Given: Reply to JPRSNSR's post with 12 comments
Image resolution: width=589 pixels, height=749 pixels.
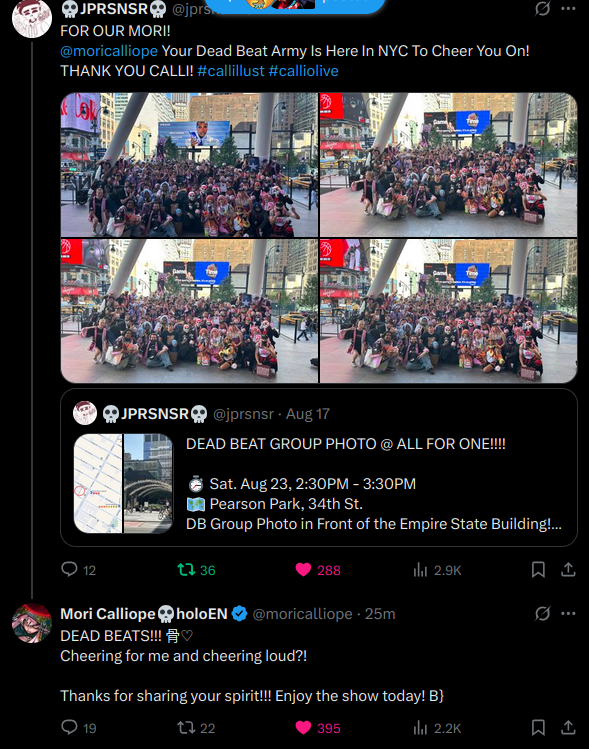Looking at the screenshot, I should tap(78, 569).
